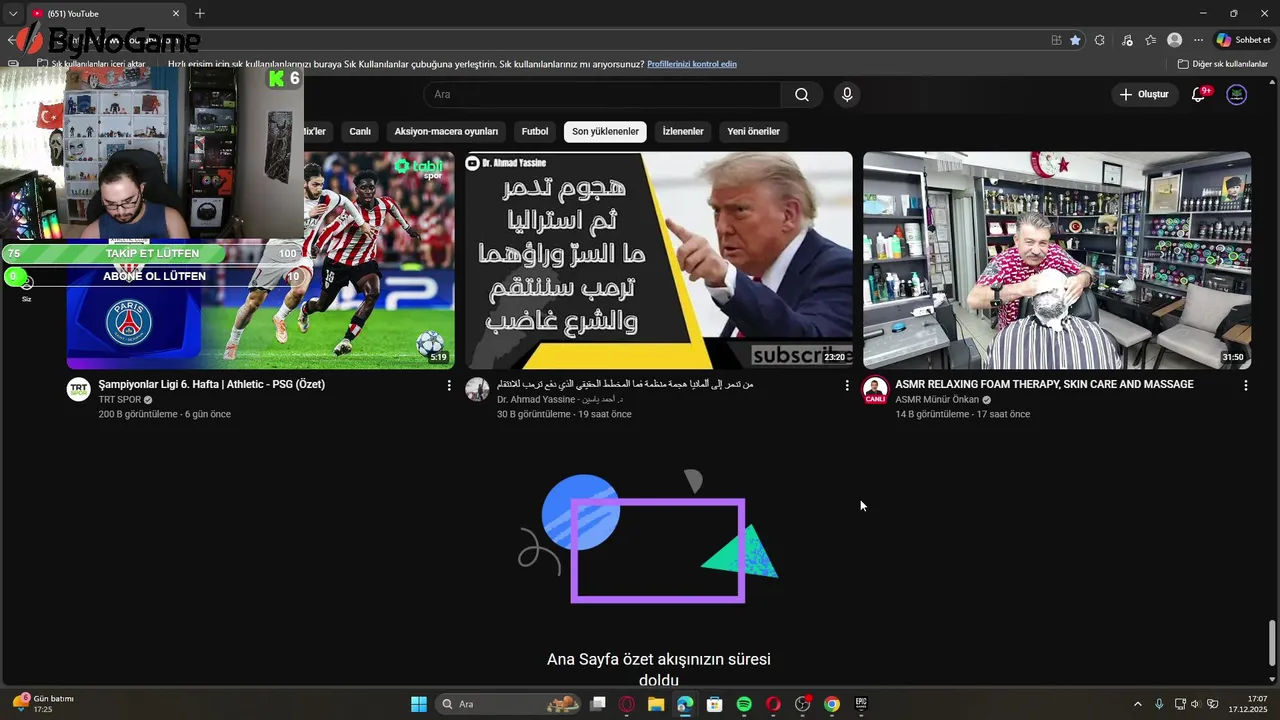Switch to OBS Studio on the taskbar
Screen dimensions: 1280x720
tap(802, 704)
